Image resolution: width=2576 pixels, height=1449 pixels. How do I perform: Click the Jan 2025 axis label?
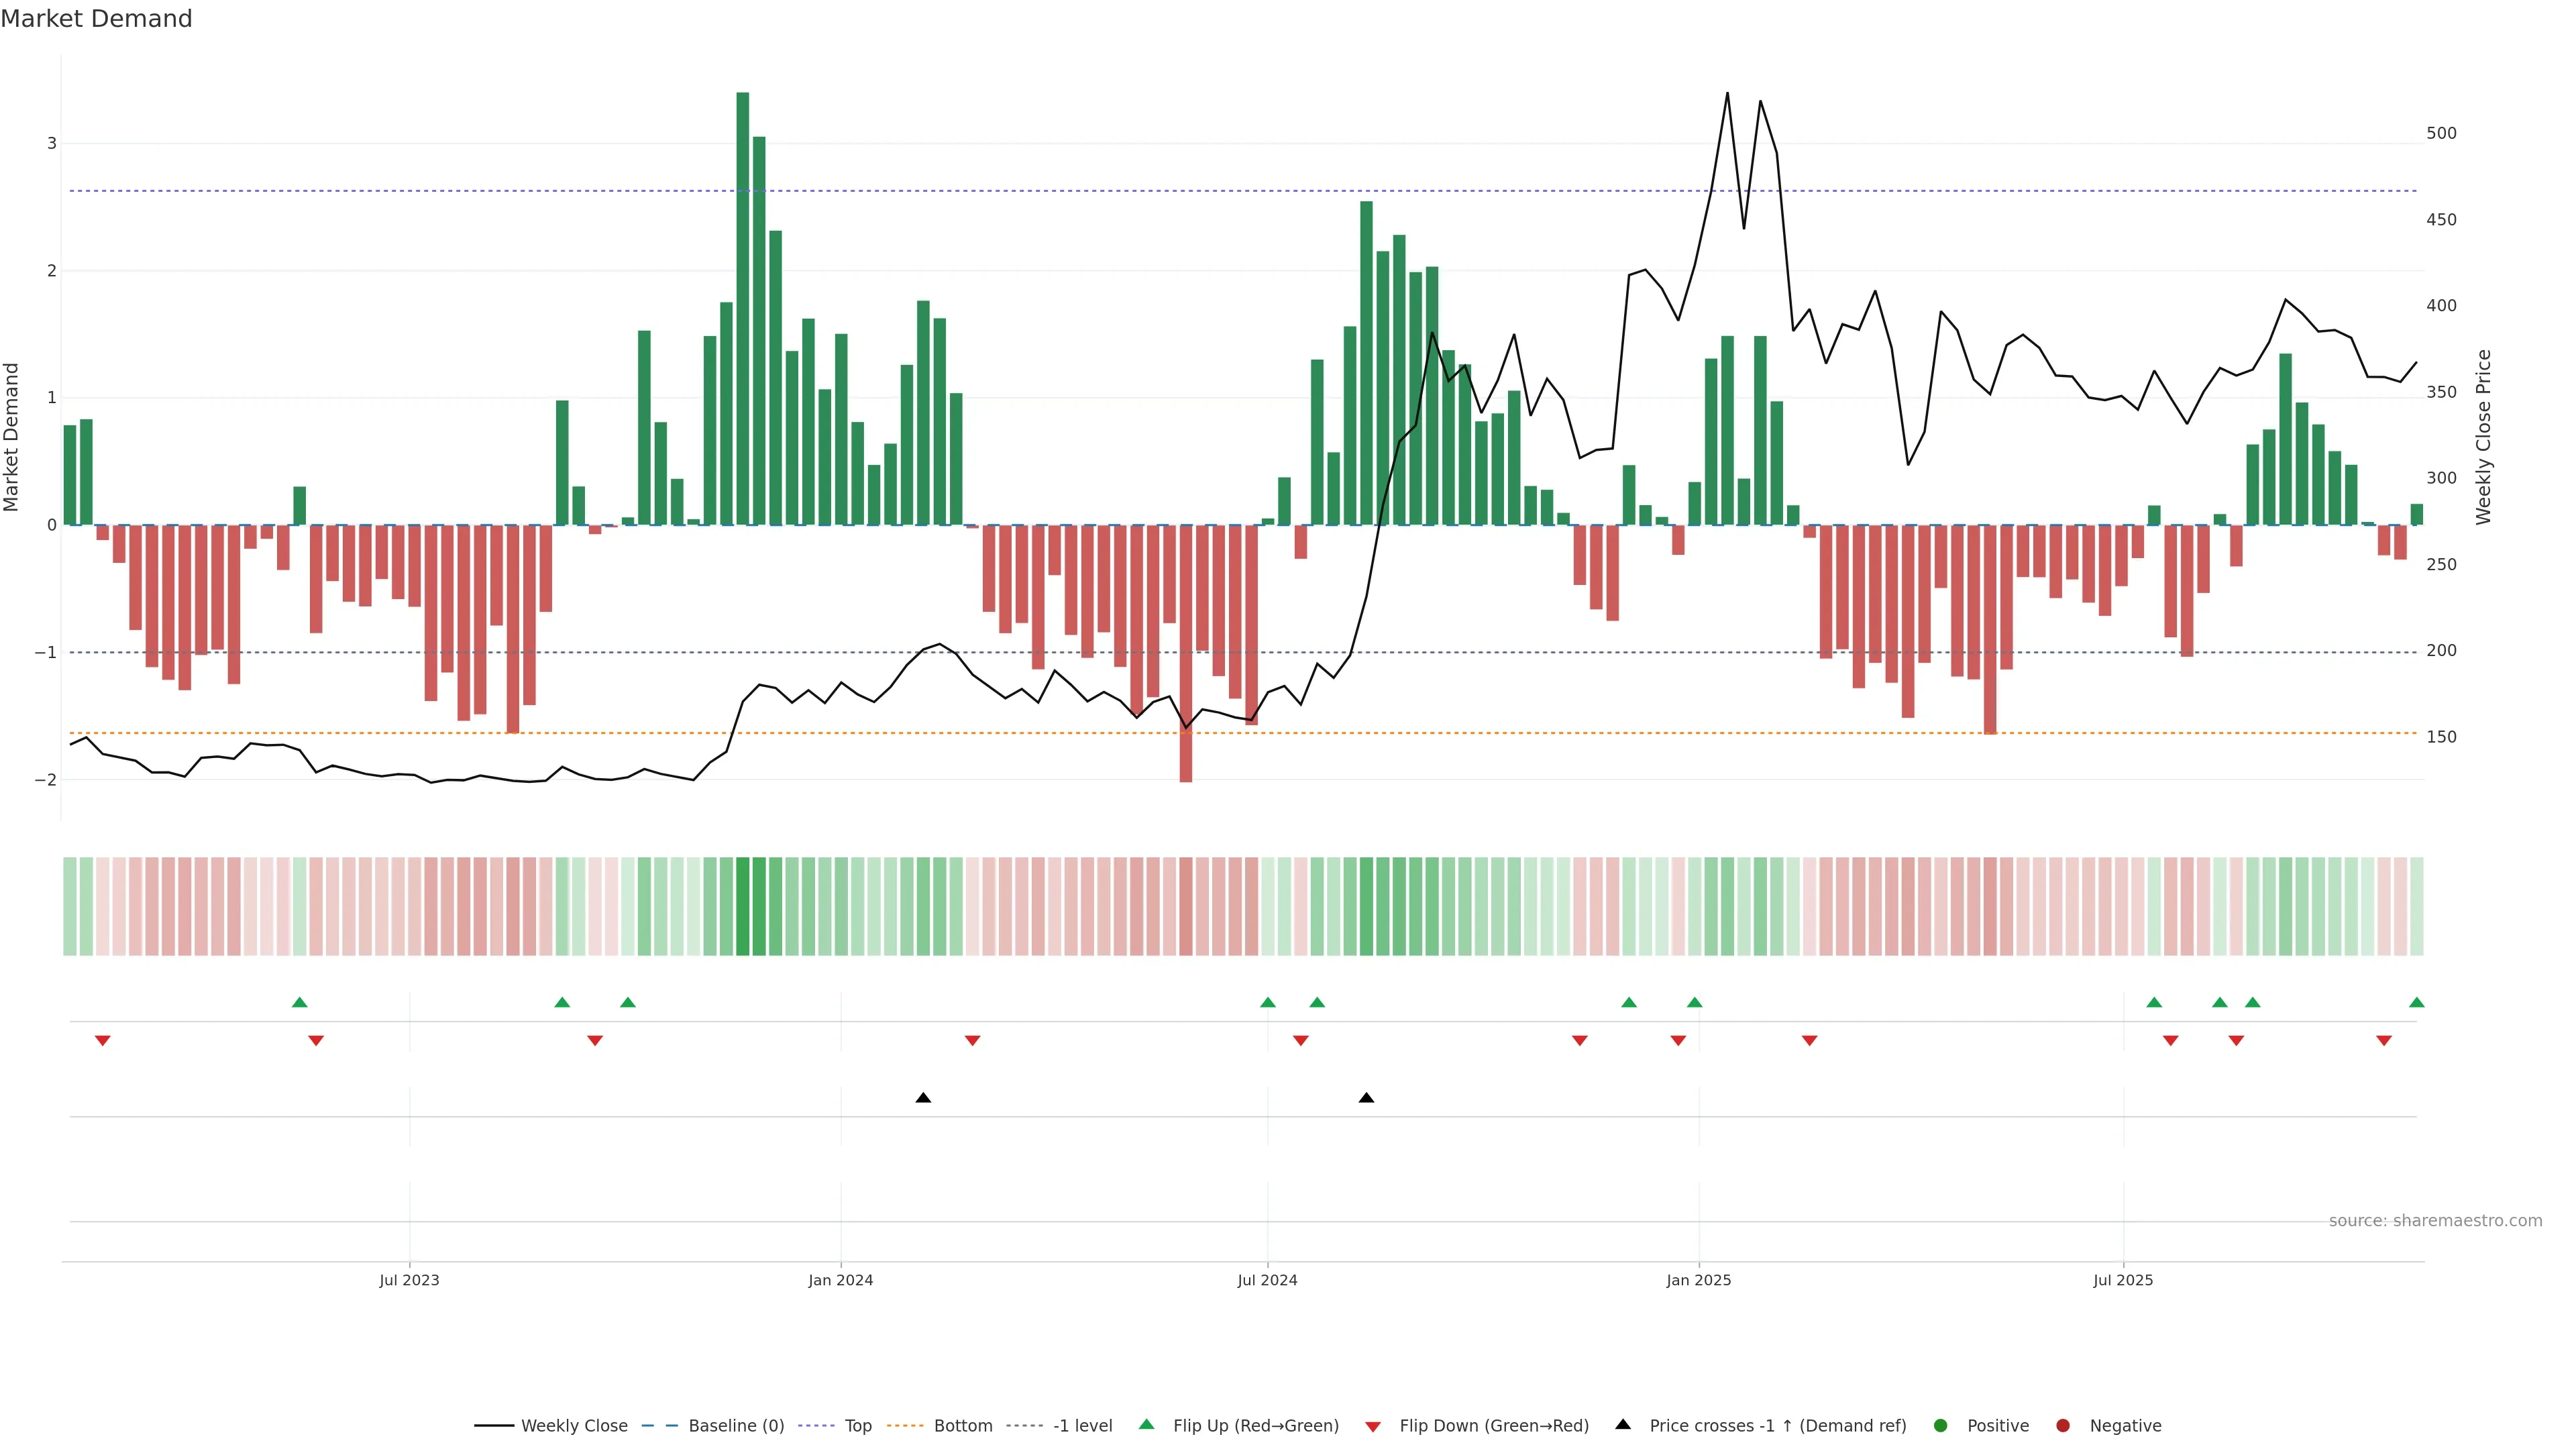1698,1280
